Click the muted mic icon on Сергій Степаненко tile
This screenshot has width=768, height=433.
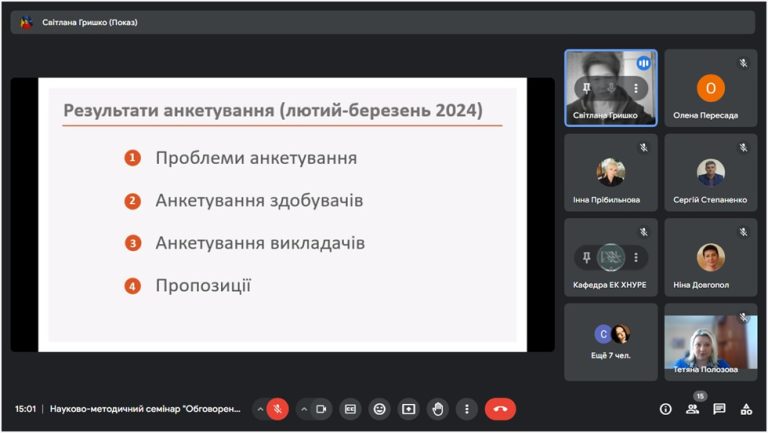point(744,147)
